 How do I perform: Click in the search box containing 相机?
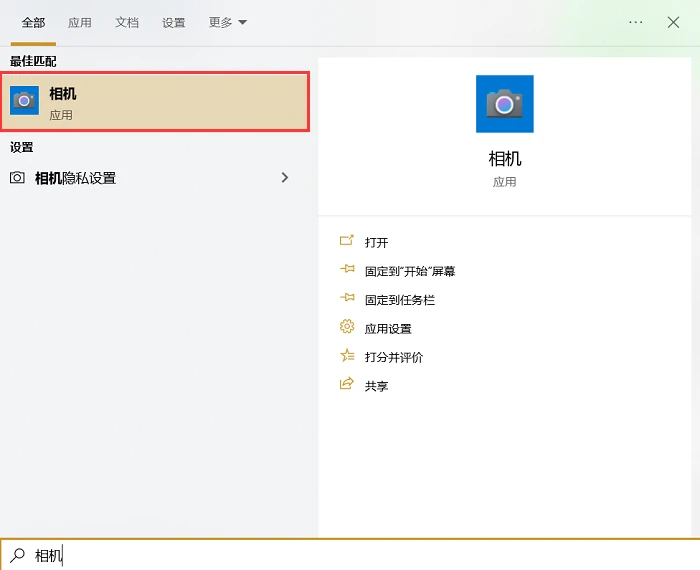click(350, 555)
